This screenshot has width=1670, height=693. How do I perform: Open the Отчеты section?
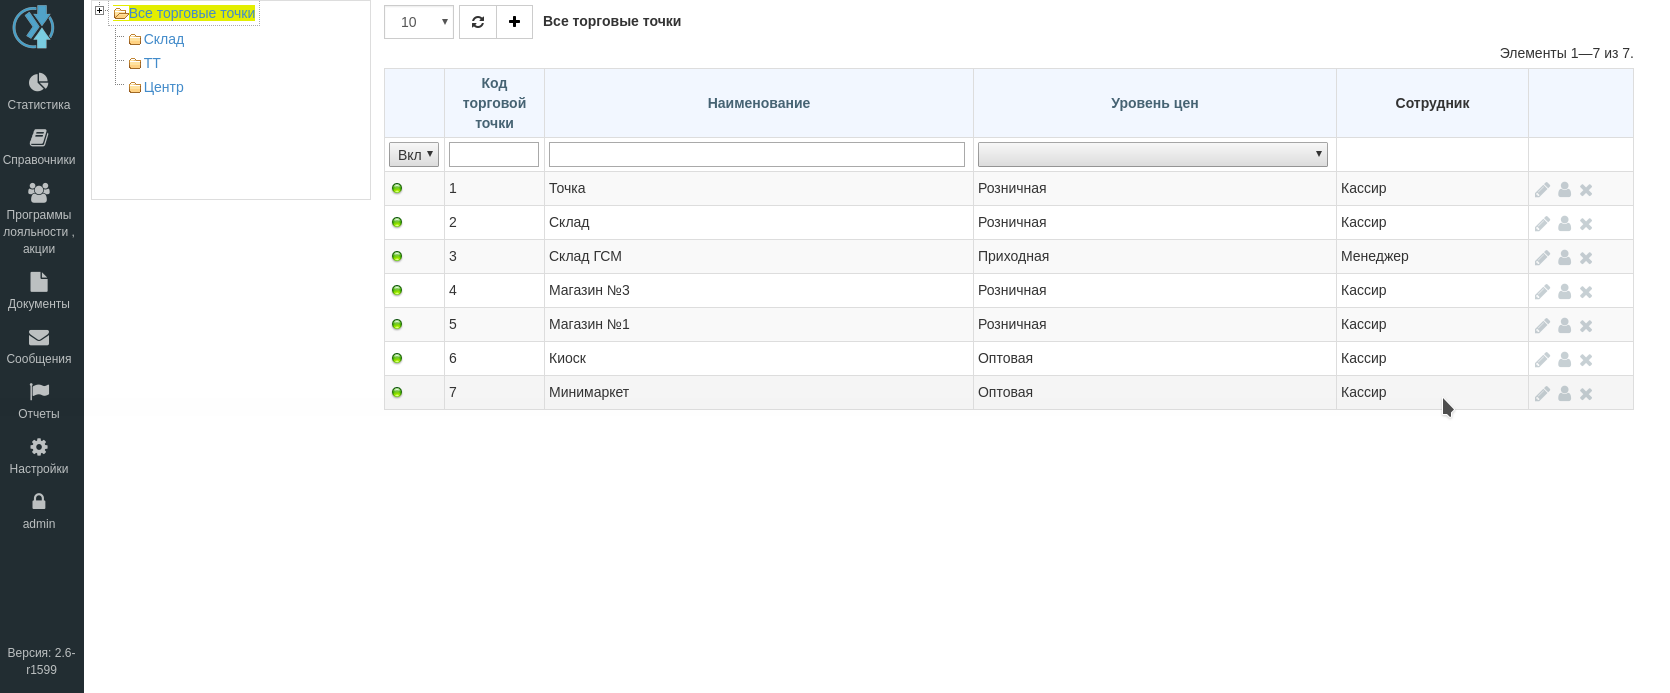click(x=39, y=401)
